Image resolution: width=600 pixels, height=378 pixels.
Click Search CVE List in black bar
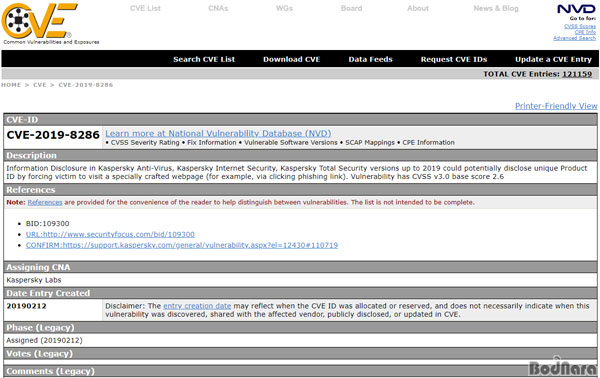pos(204,59)
